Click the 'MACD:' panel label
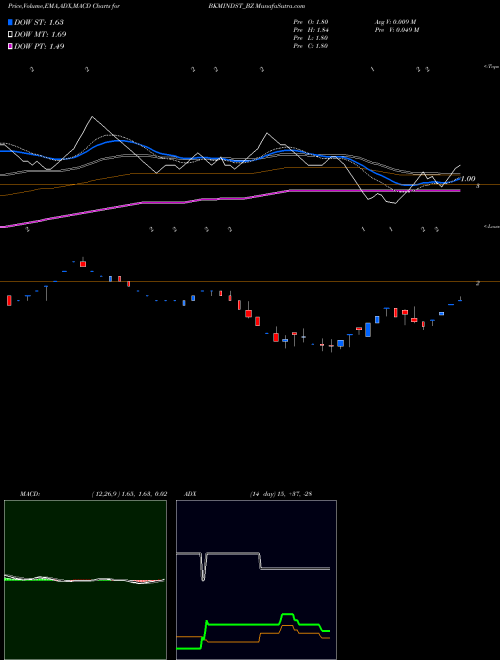 [x=30, y=494]
